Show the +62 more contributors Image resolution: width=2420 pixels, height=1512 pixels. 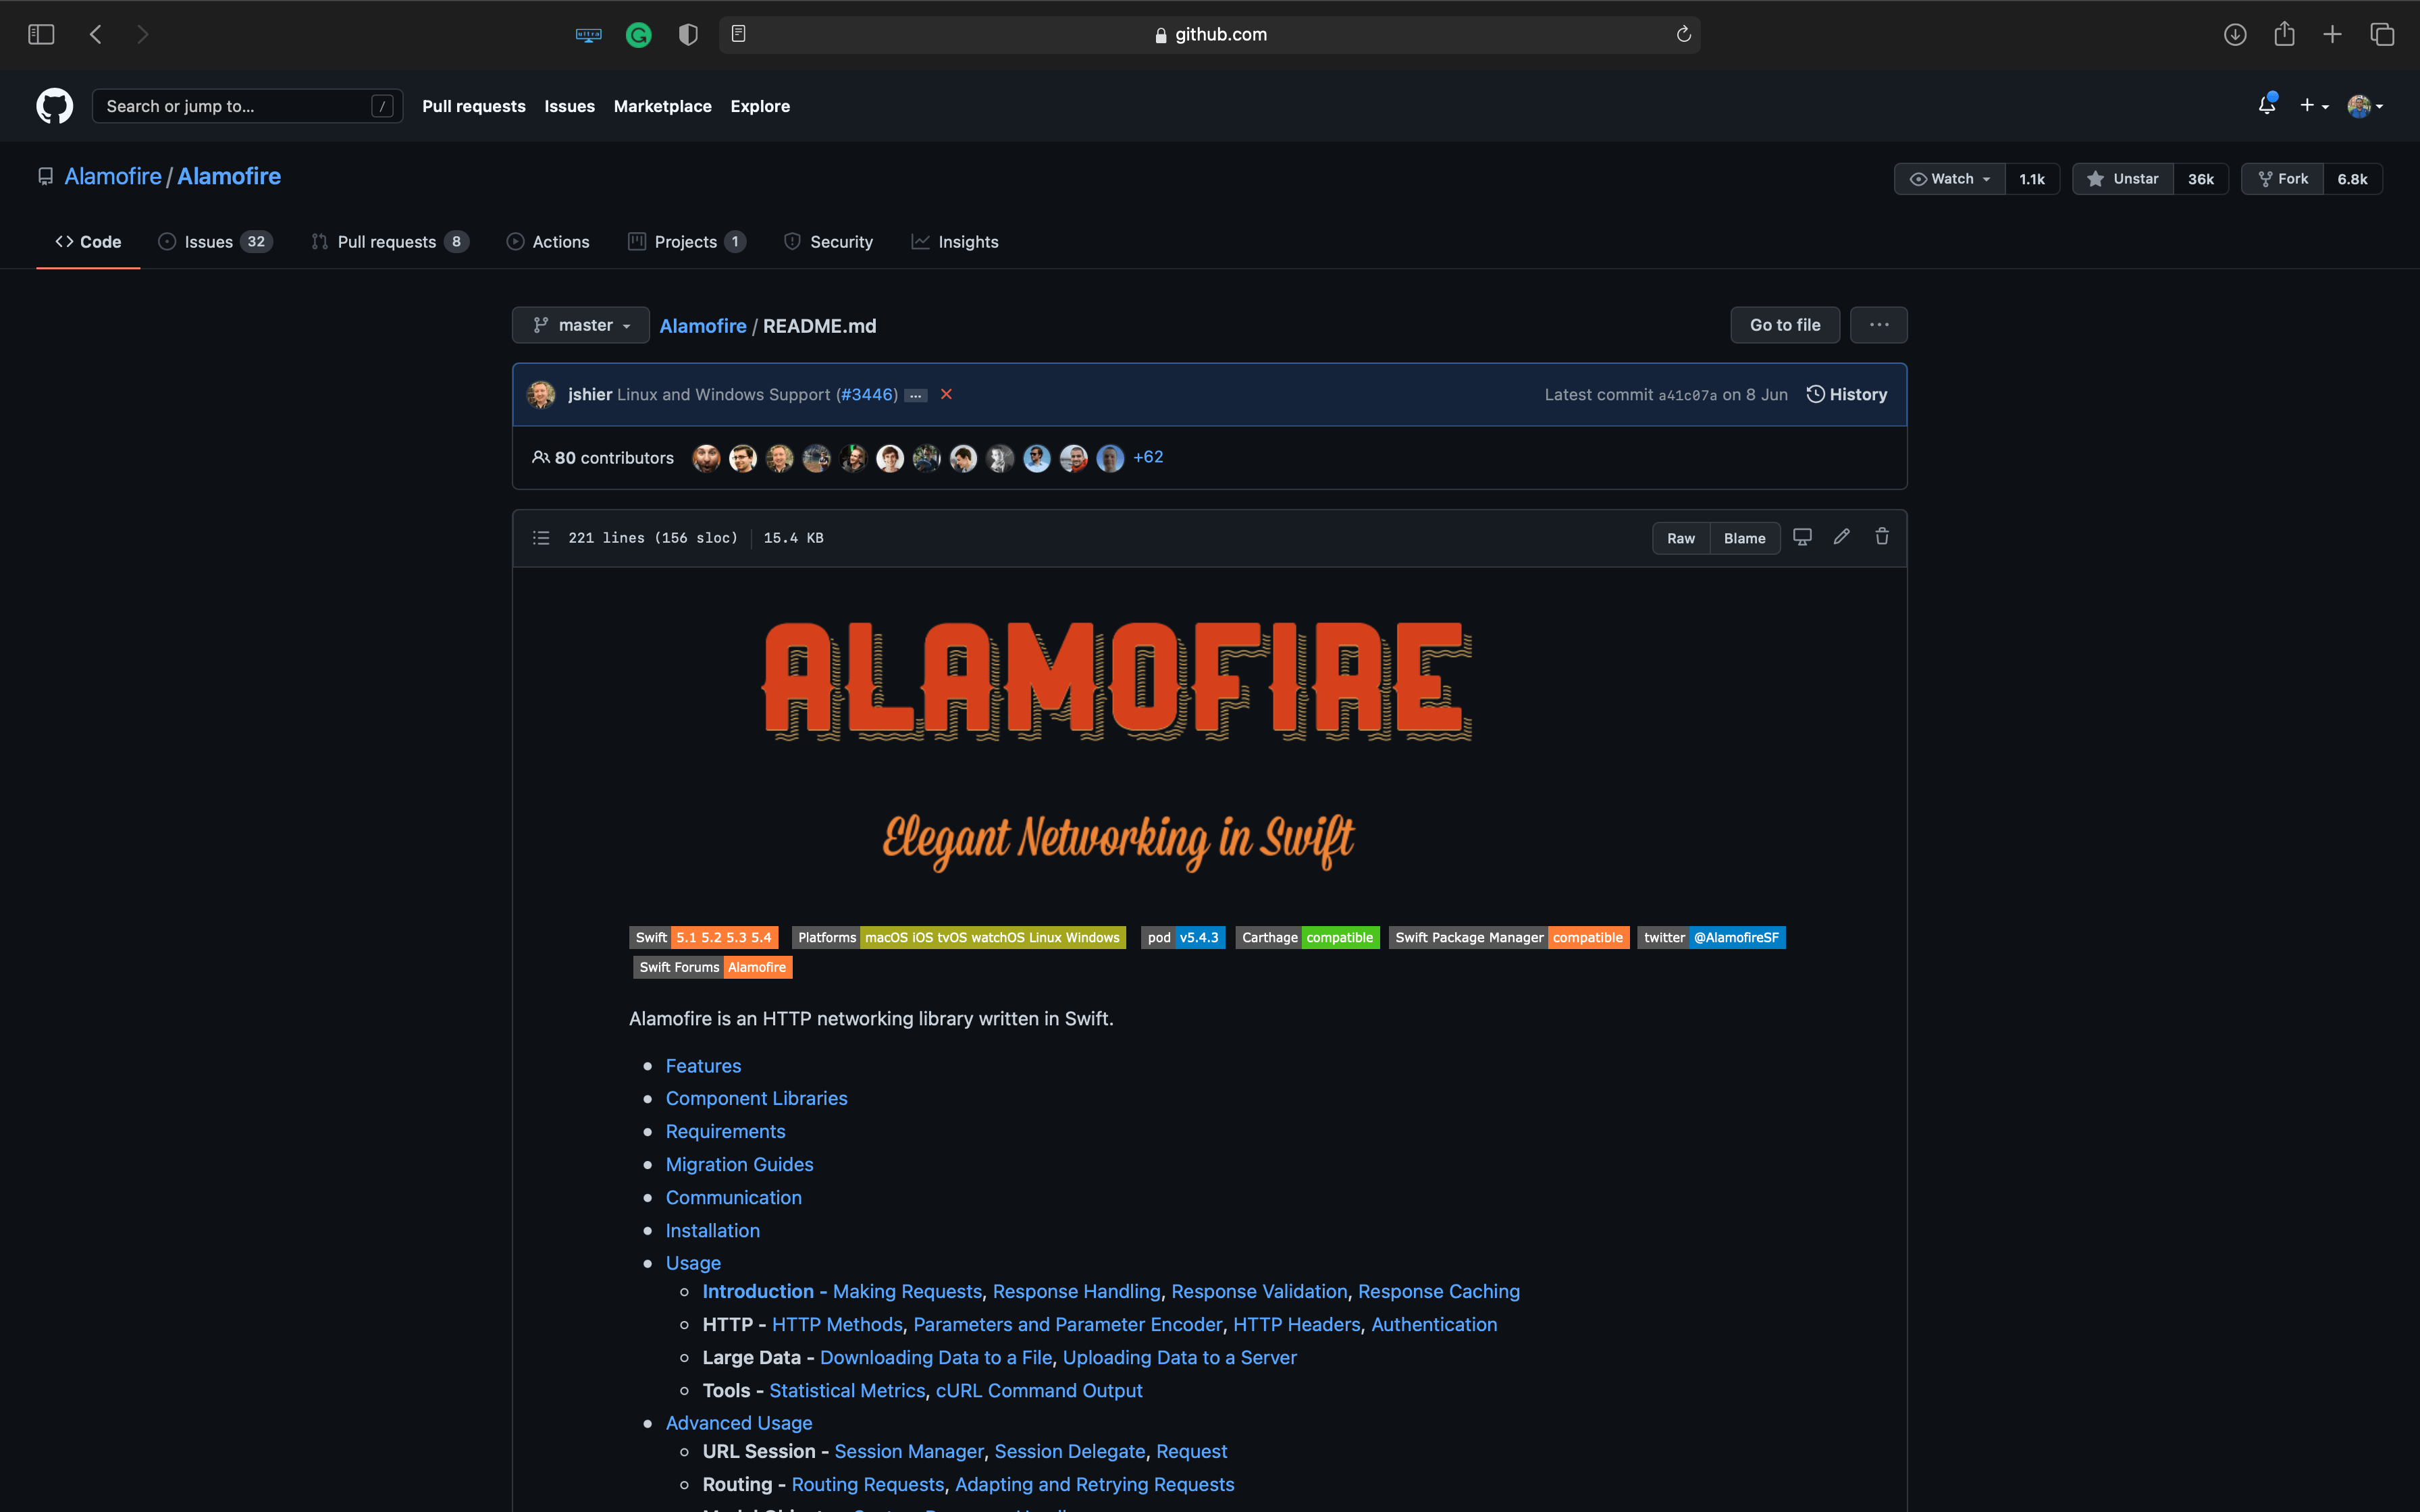[1148, 457]
